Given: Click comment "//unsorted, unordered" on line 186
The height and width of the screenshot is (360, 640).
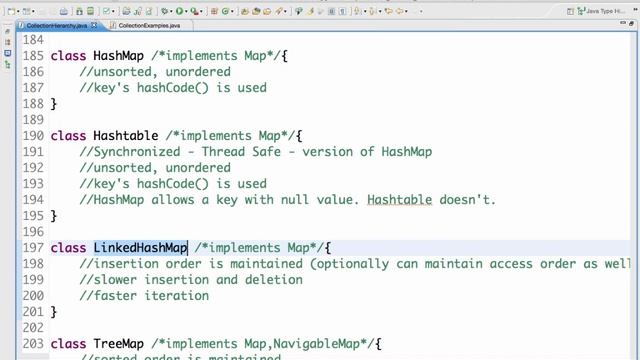Looking at the screenshot, I should [155, 72].
